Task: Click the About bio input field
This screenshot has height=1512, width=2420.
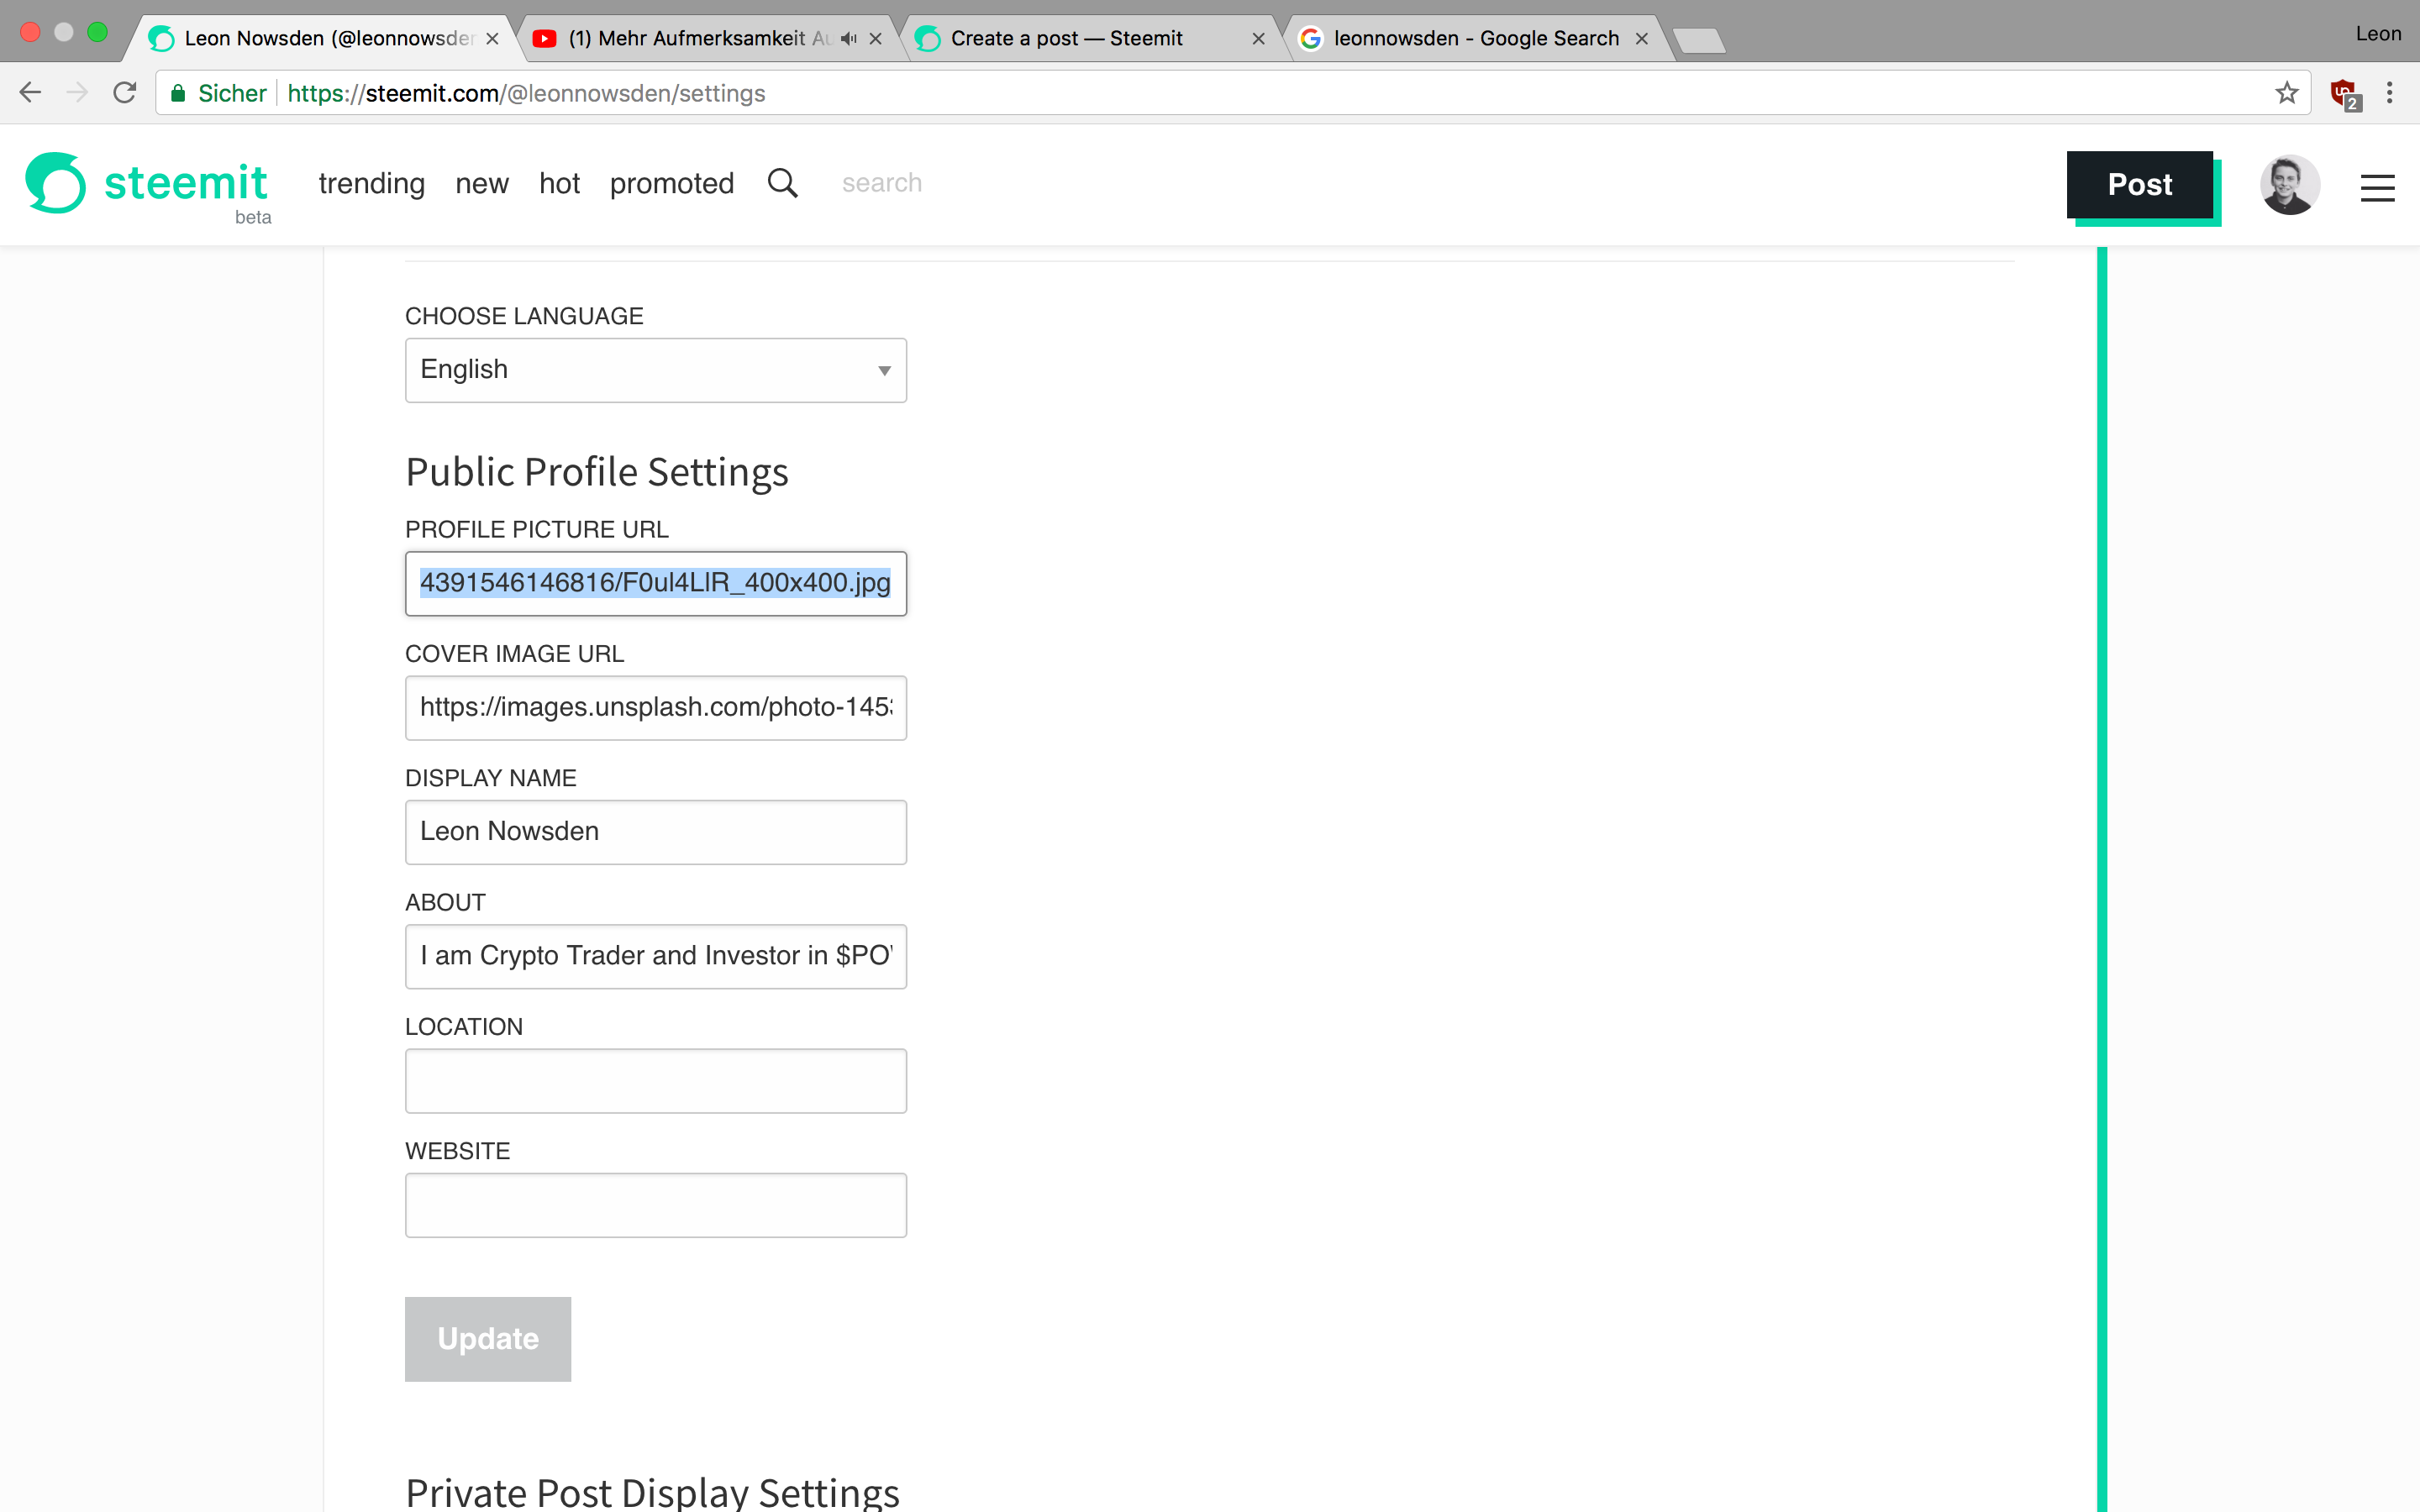Action: click(655, 954)
